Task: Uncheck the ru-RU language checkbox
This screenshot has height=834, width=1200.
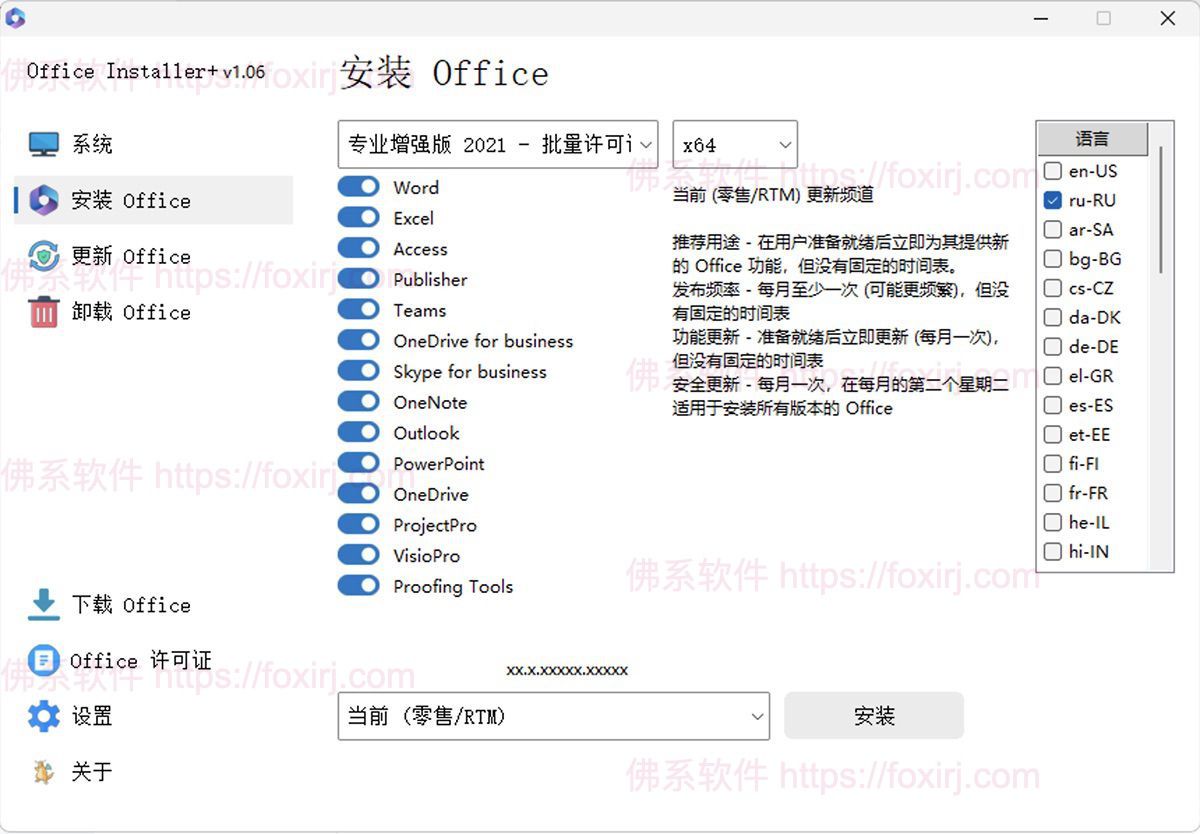Action: point(1052,200)
